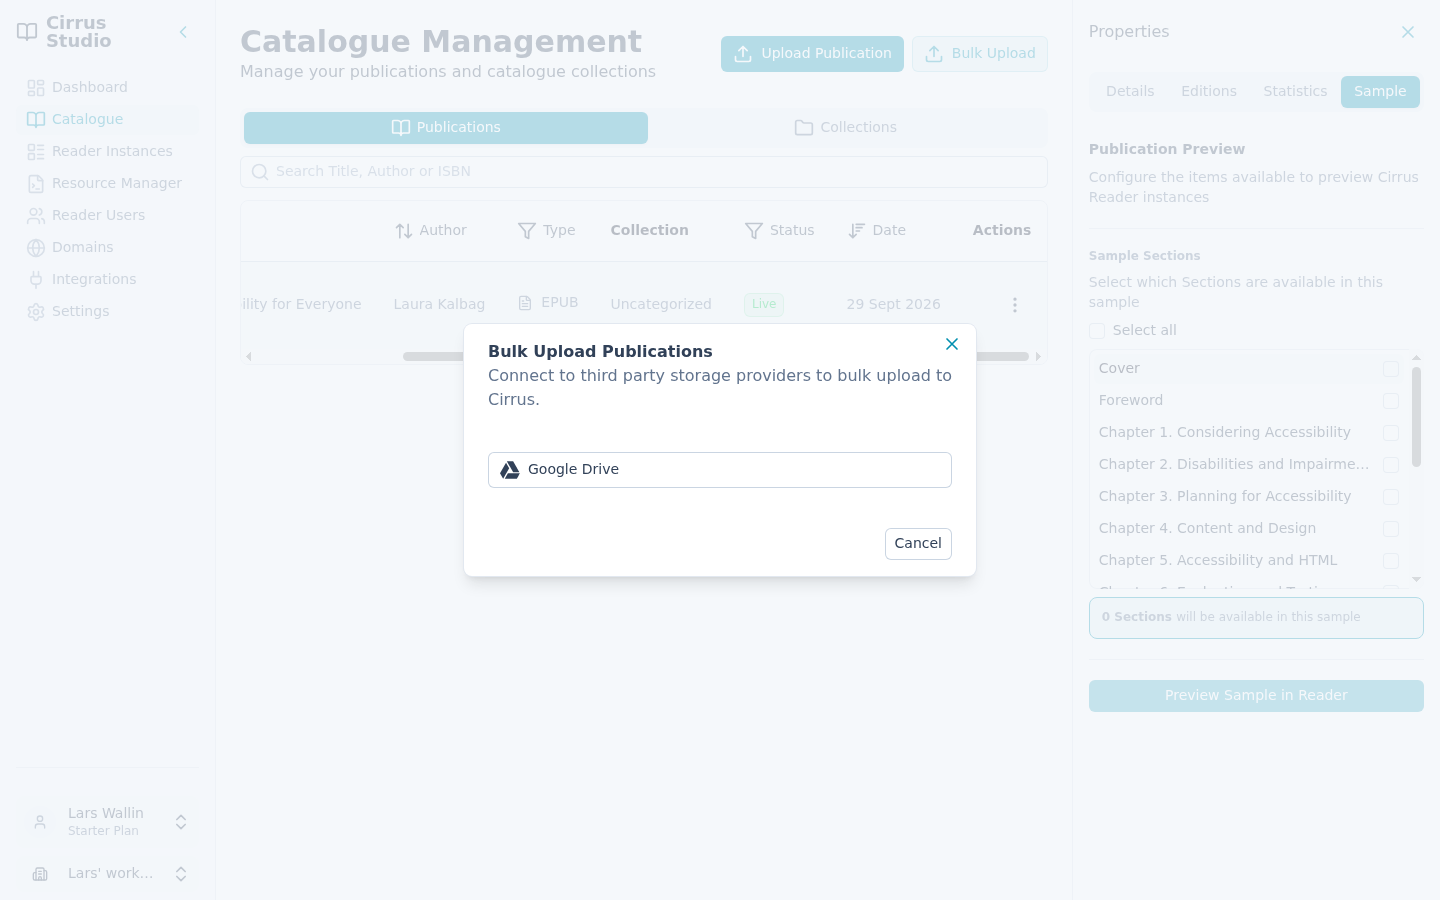Click Cancel in the Bulk Upload dialog

(x=918, y=544)
